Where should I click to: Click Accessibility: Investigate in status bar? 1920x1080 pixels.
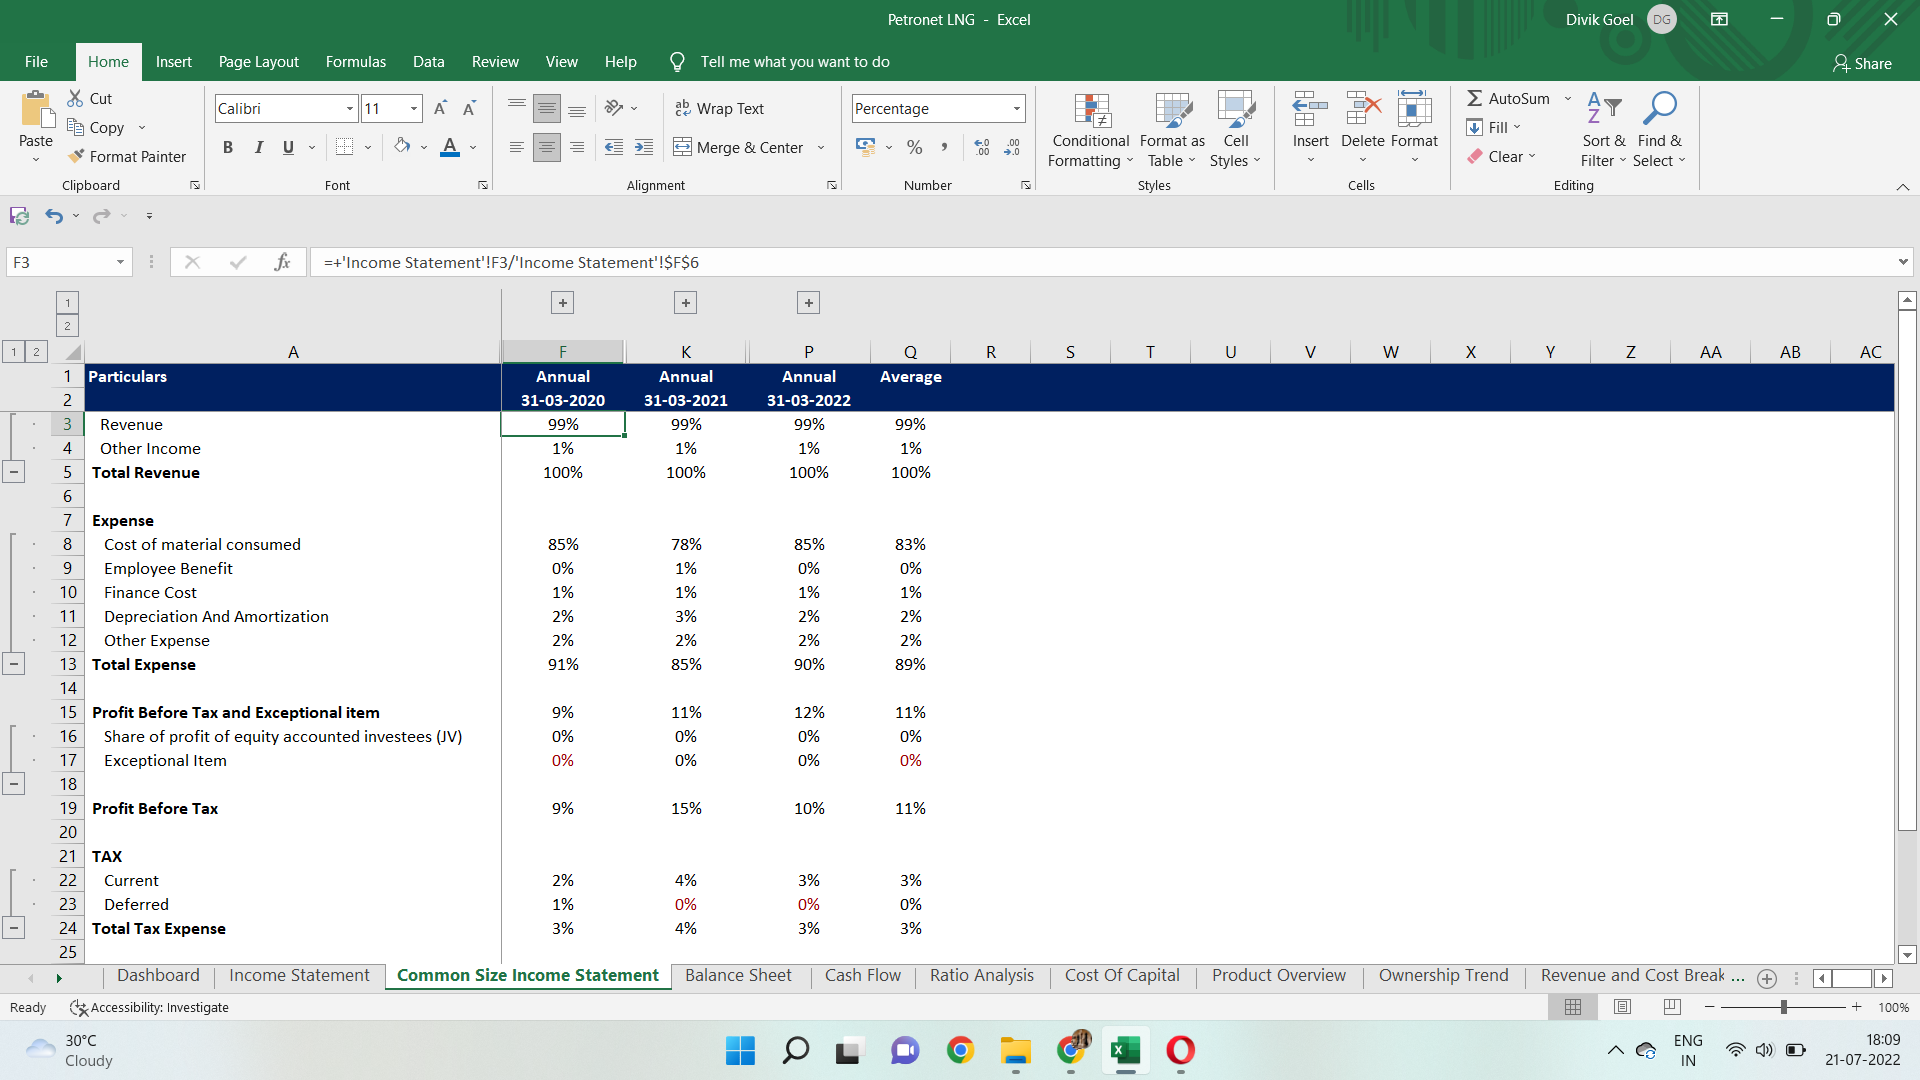pos(150,1007)
